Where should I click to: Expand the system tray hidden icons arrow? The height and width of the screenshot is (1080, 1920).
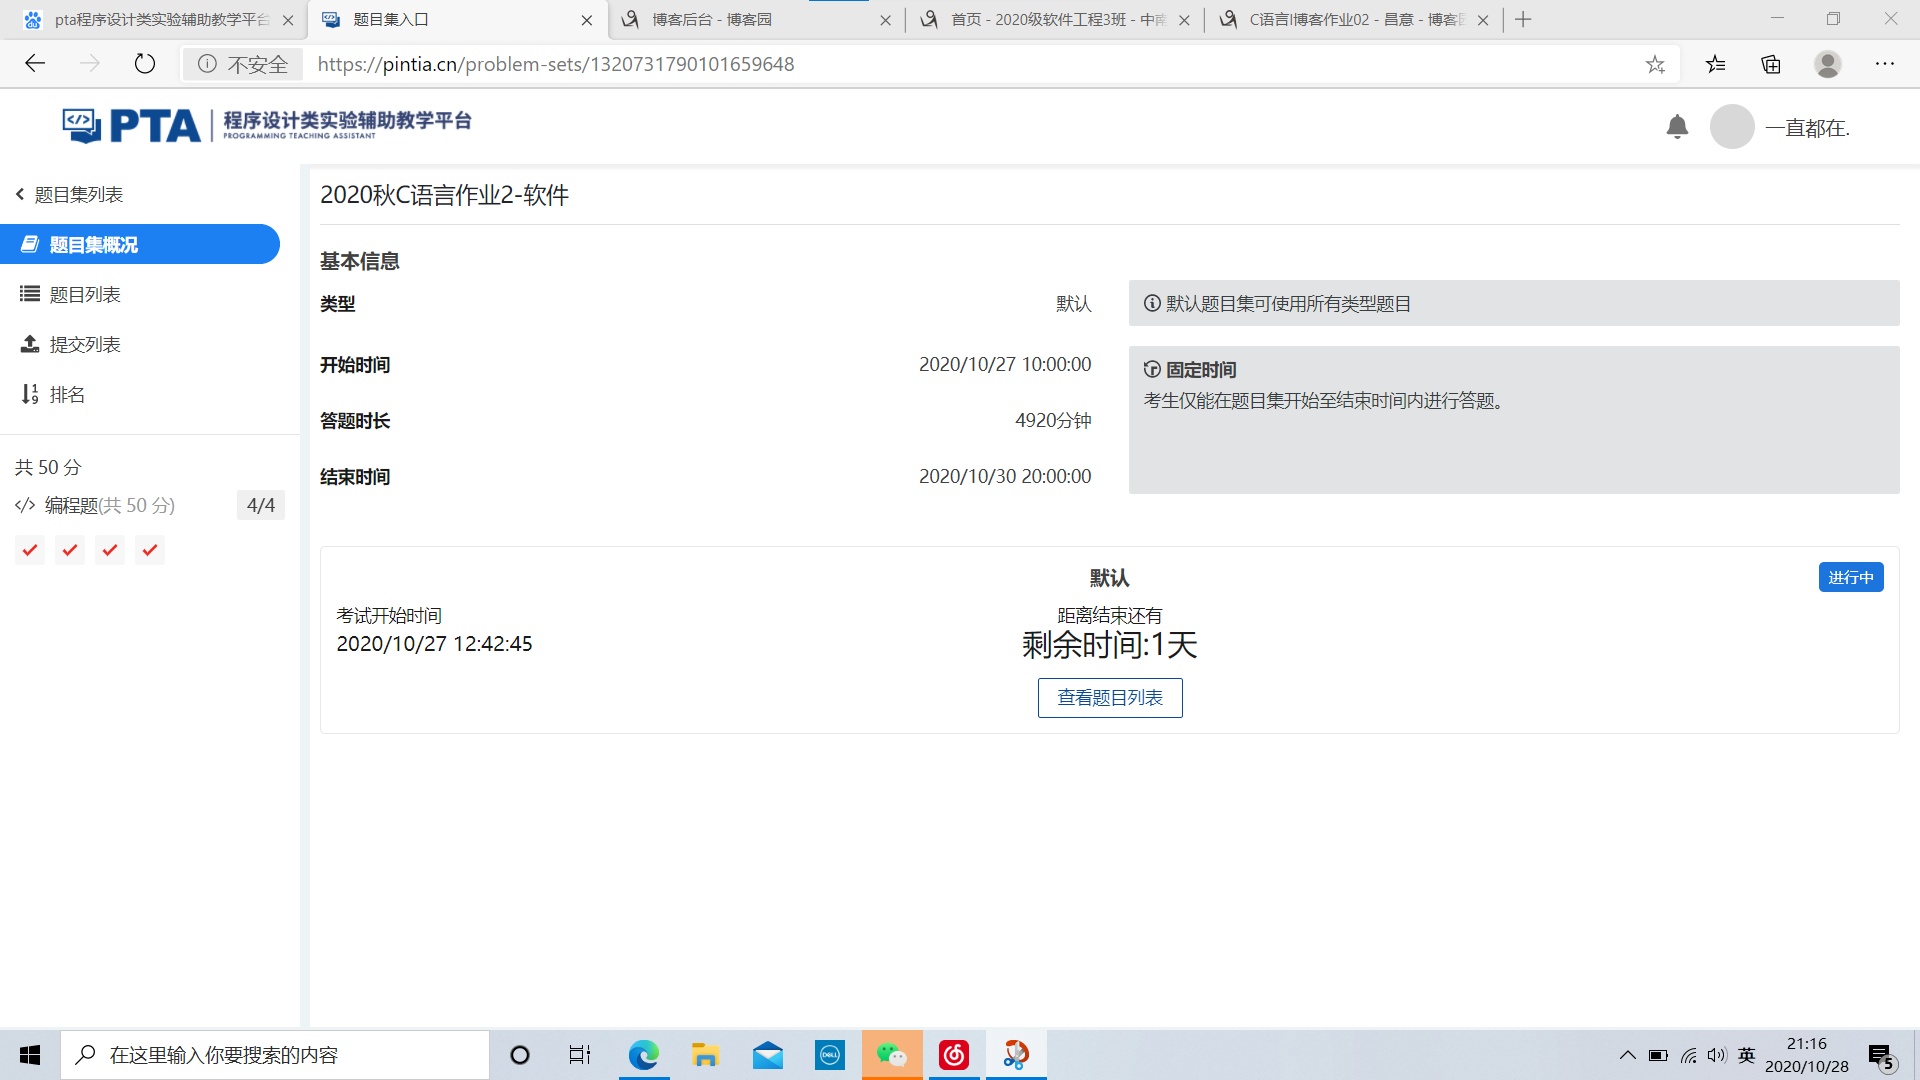(x=1627, y=1055)
